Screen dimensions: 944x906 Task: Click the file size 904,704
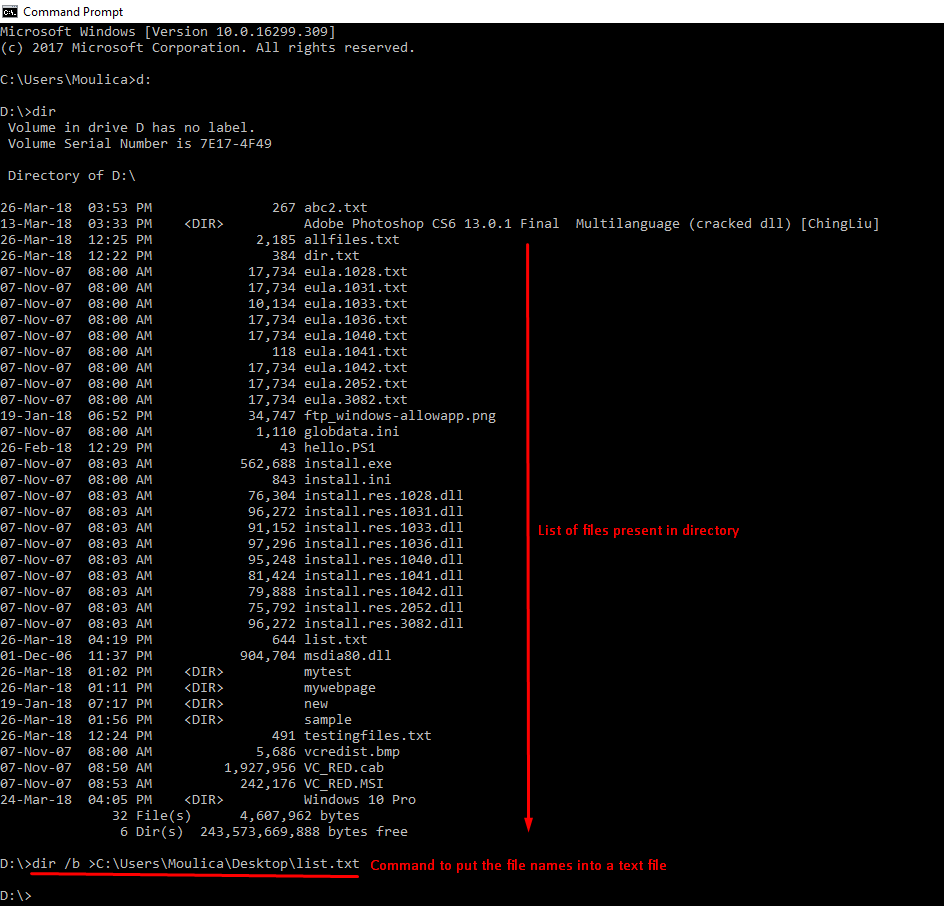267,656
